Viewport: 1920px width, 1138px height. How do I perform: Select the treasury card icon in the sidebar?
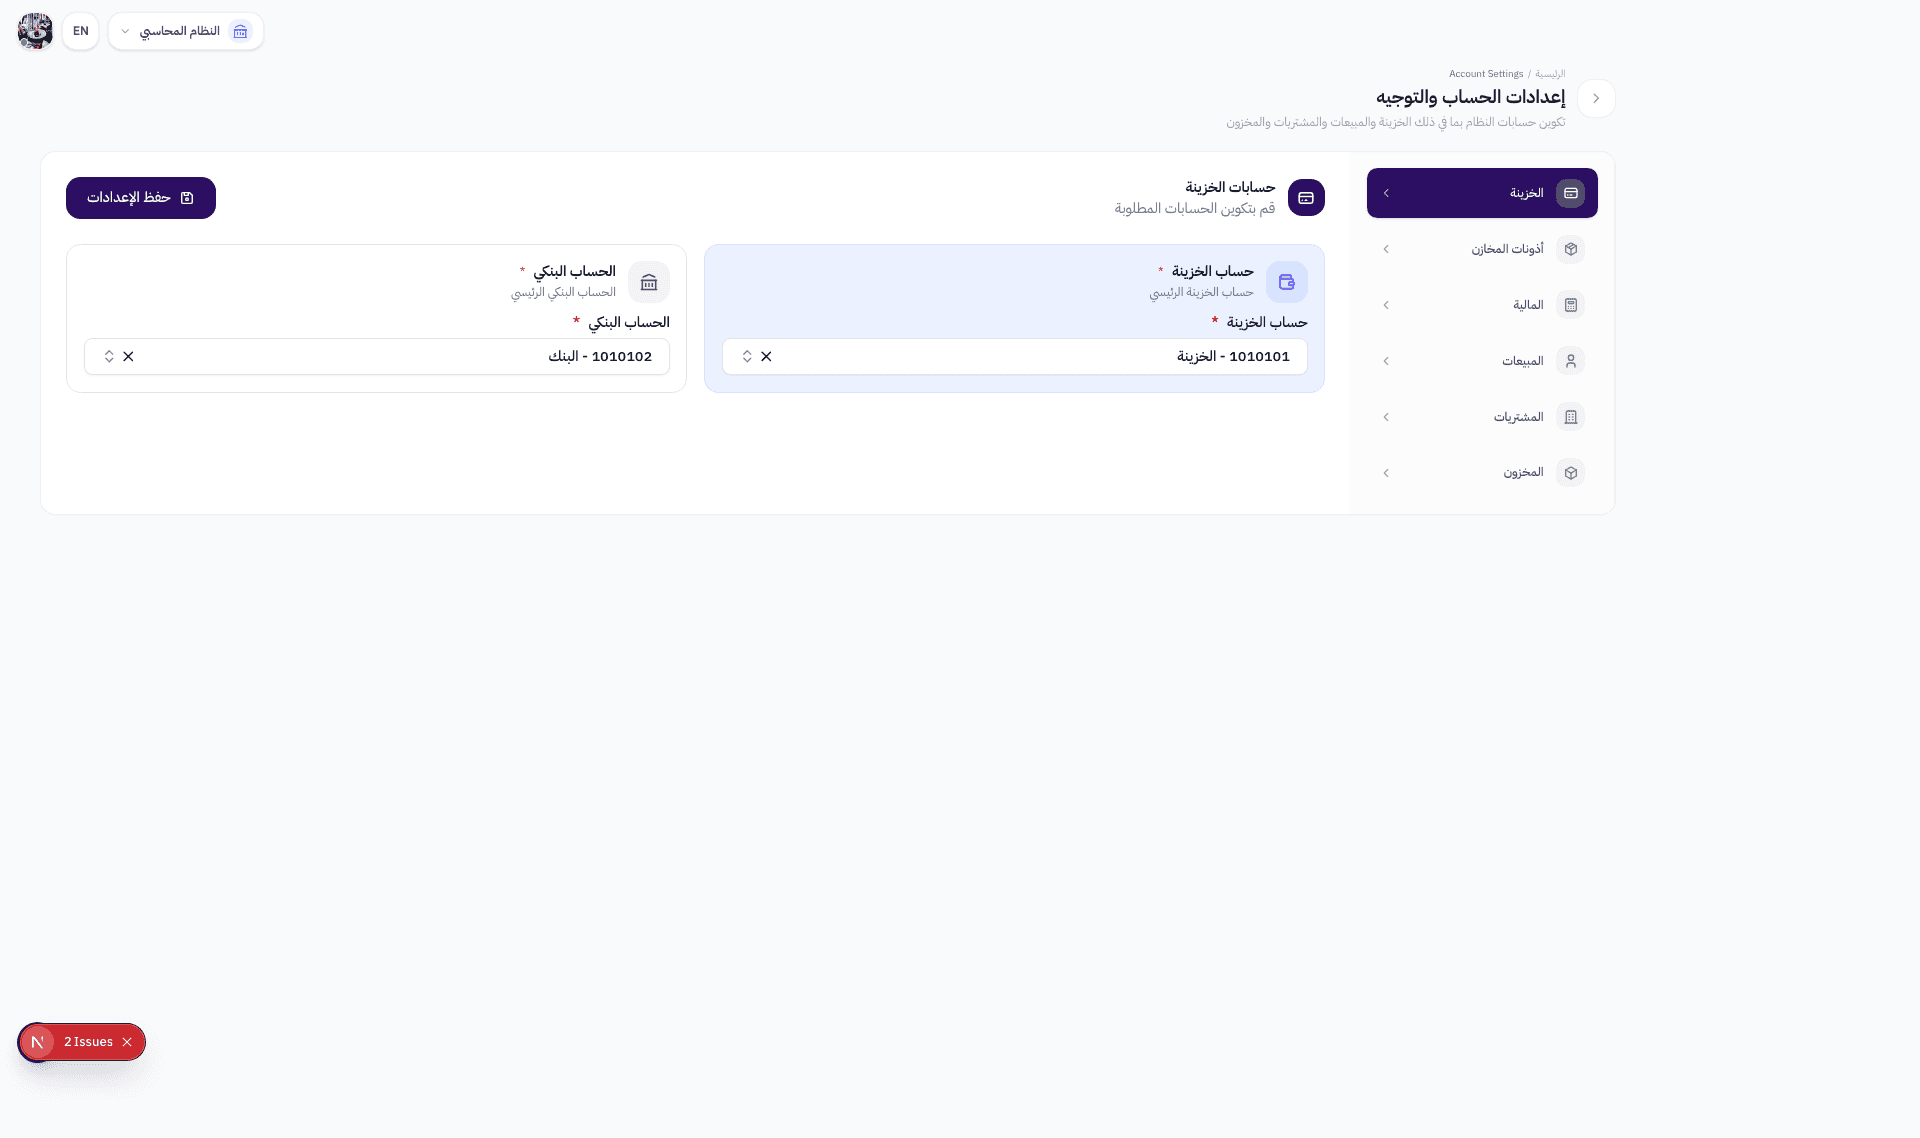pos(1571,193)
